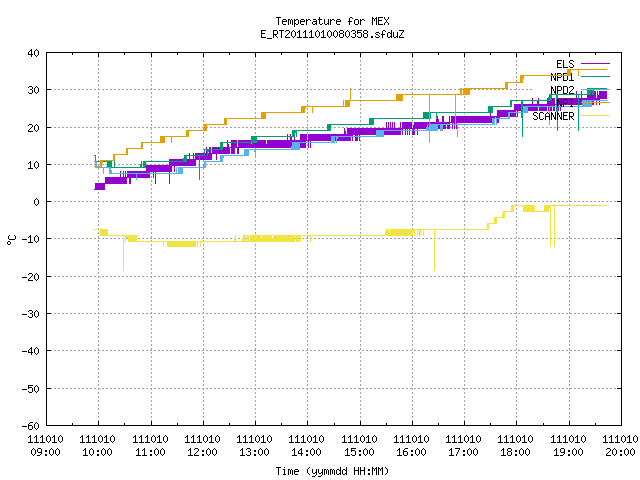Click the 'NPD2' legend label
Viewport: 640px width, 480px height.
562,90
